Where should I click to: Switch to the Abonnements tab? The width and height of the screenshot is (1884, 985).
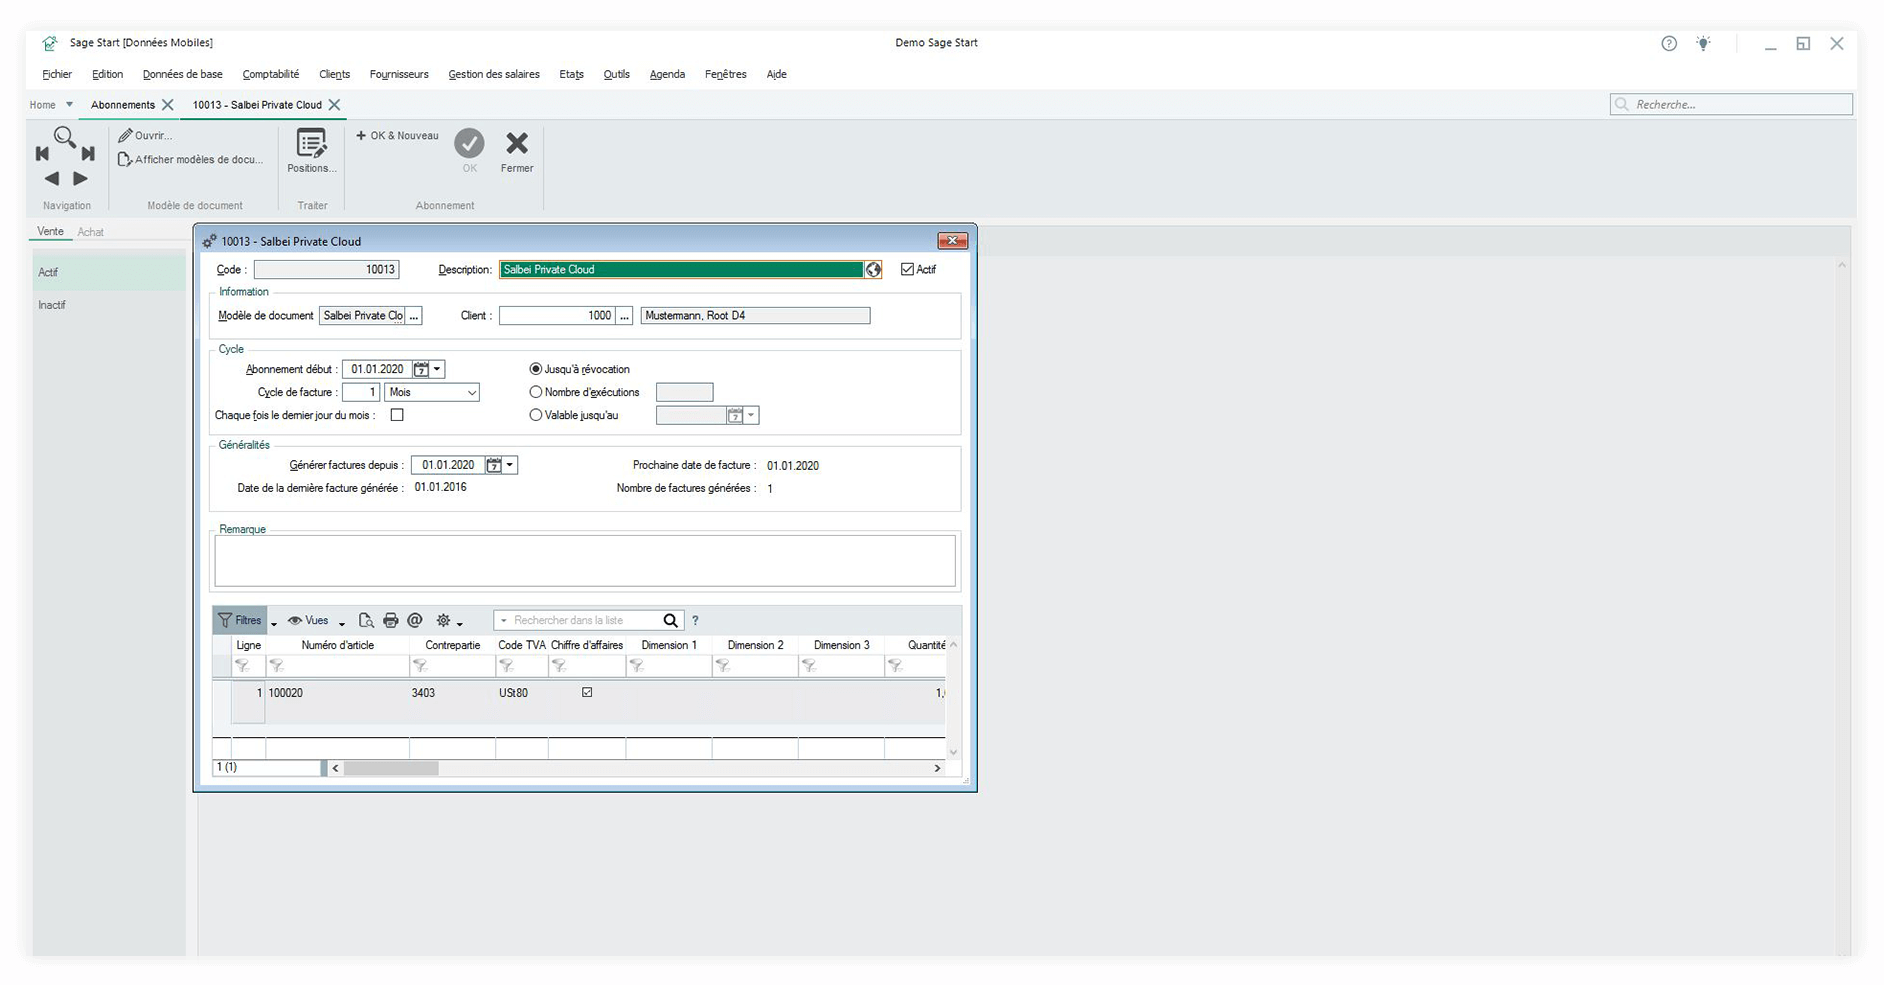(123, 105)
